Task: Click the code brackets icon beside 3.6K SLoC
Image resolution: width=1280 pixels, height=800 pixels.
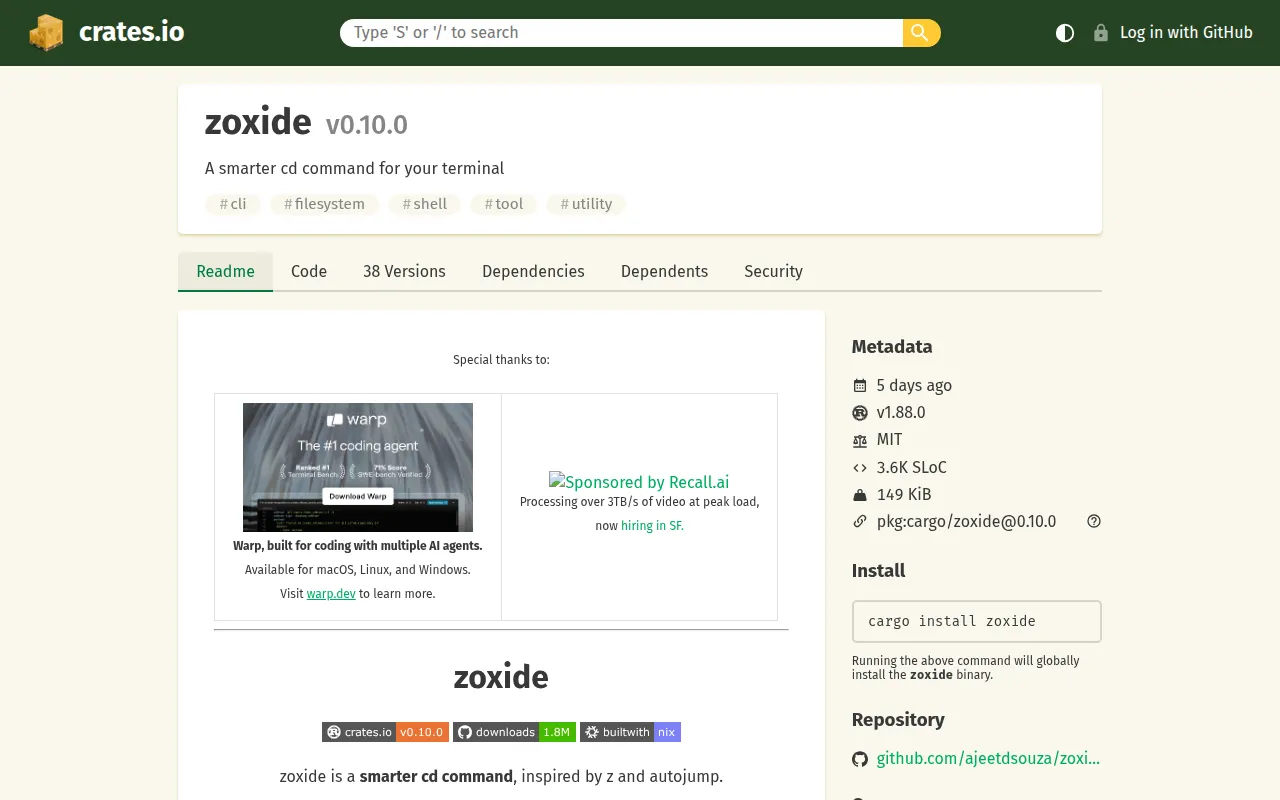Action: (x=860, y=467)
